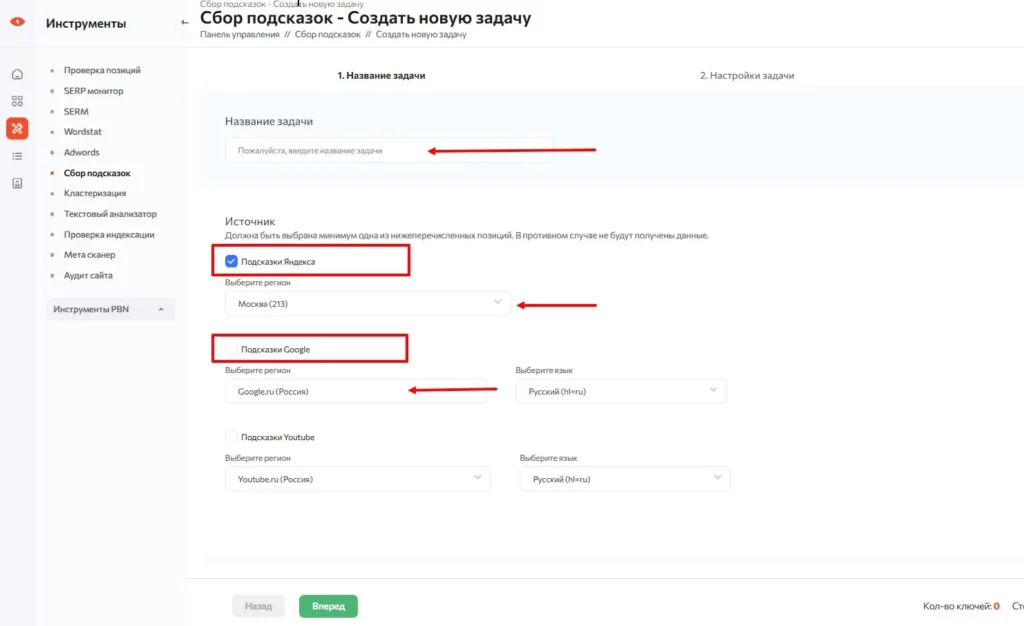Open the home icon in left rail
Screen dimensions: 1024x626
click(17, 74)
